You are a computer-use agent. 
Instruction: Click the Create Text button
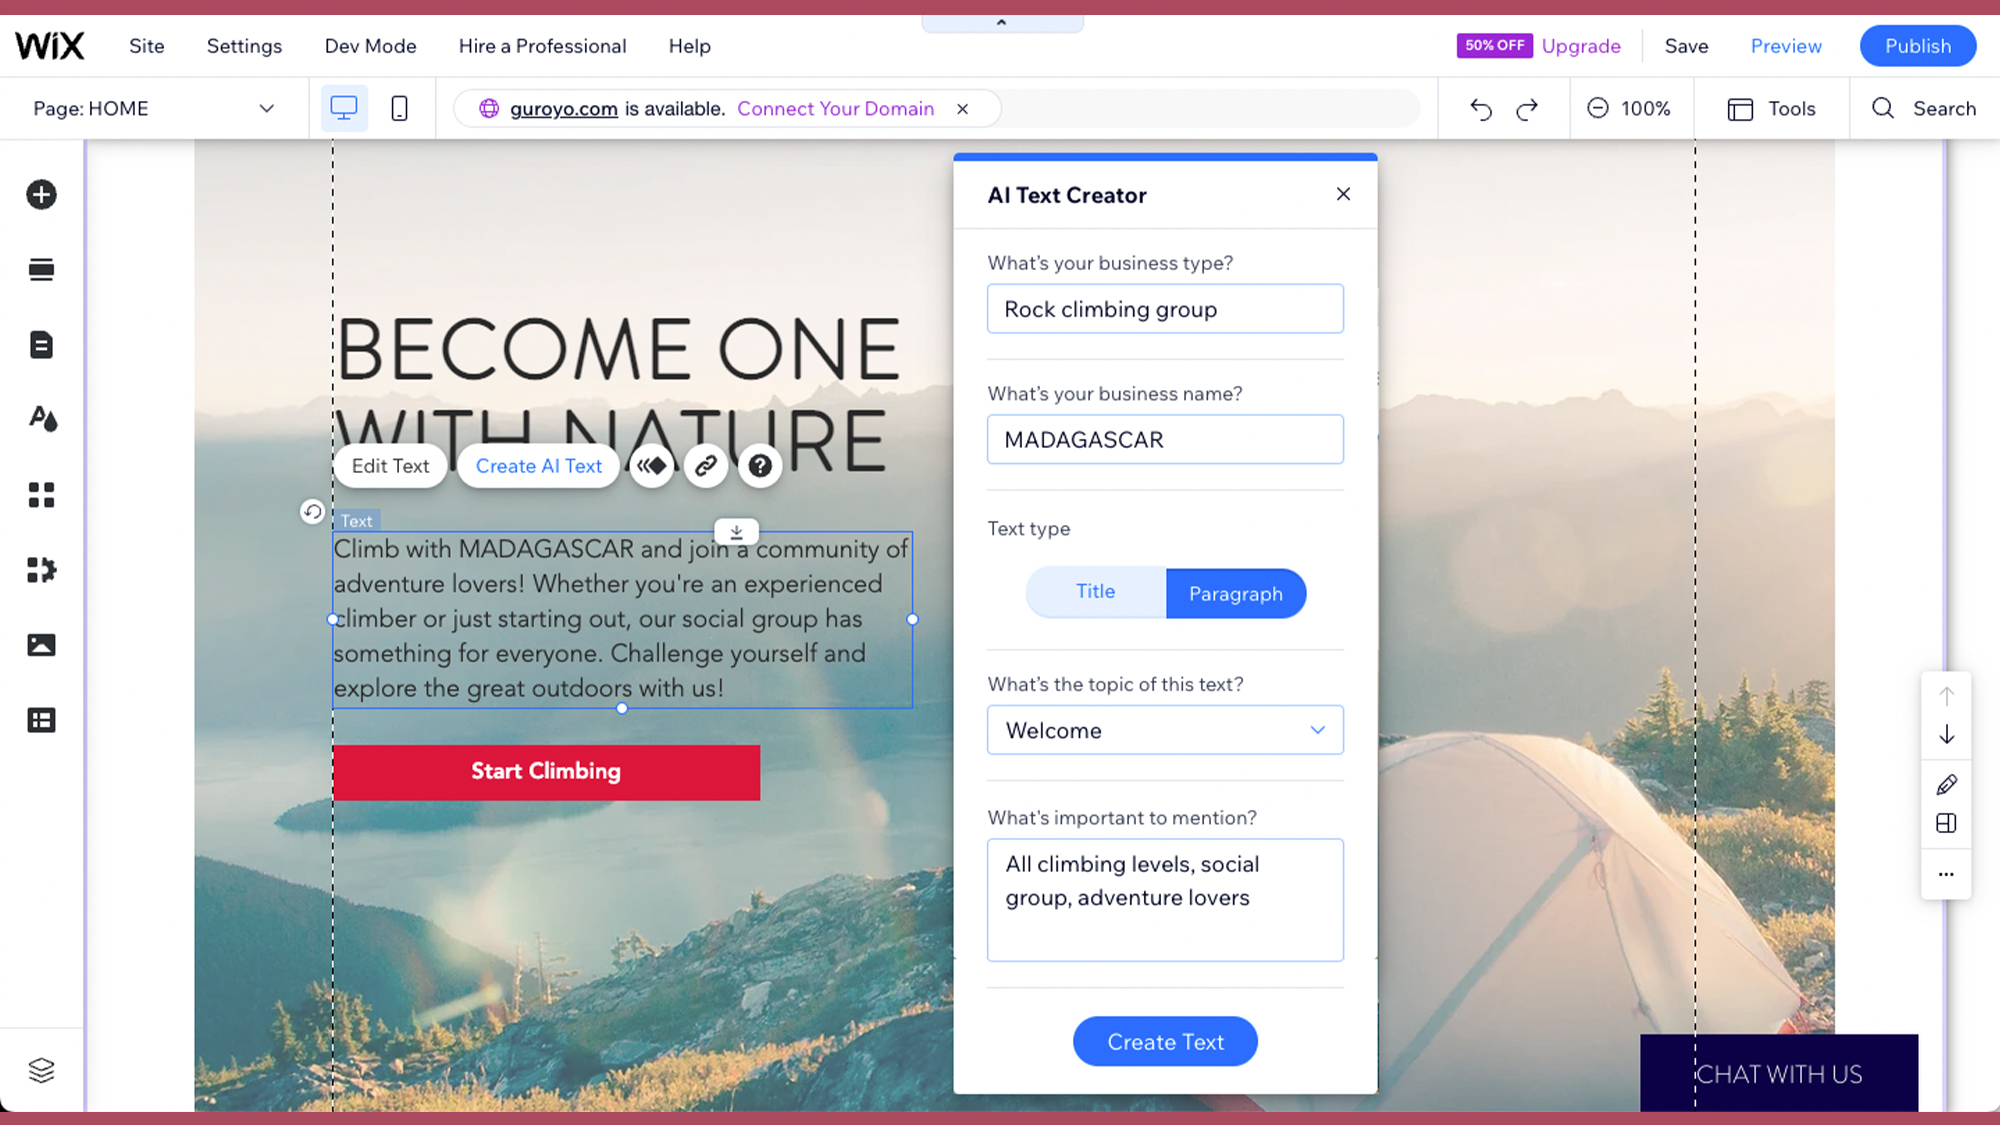1166,1041
